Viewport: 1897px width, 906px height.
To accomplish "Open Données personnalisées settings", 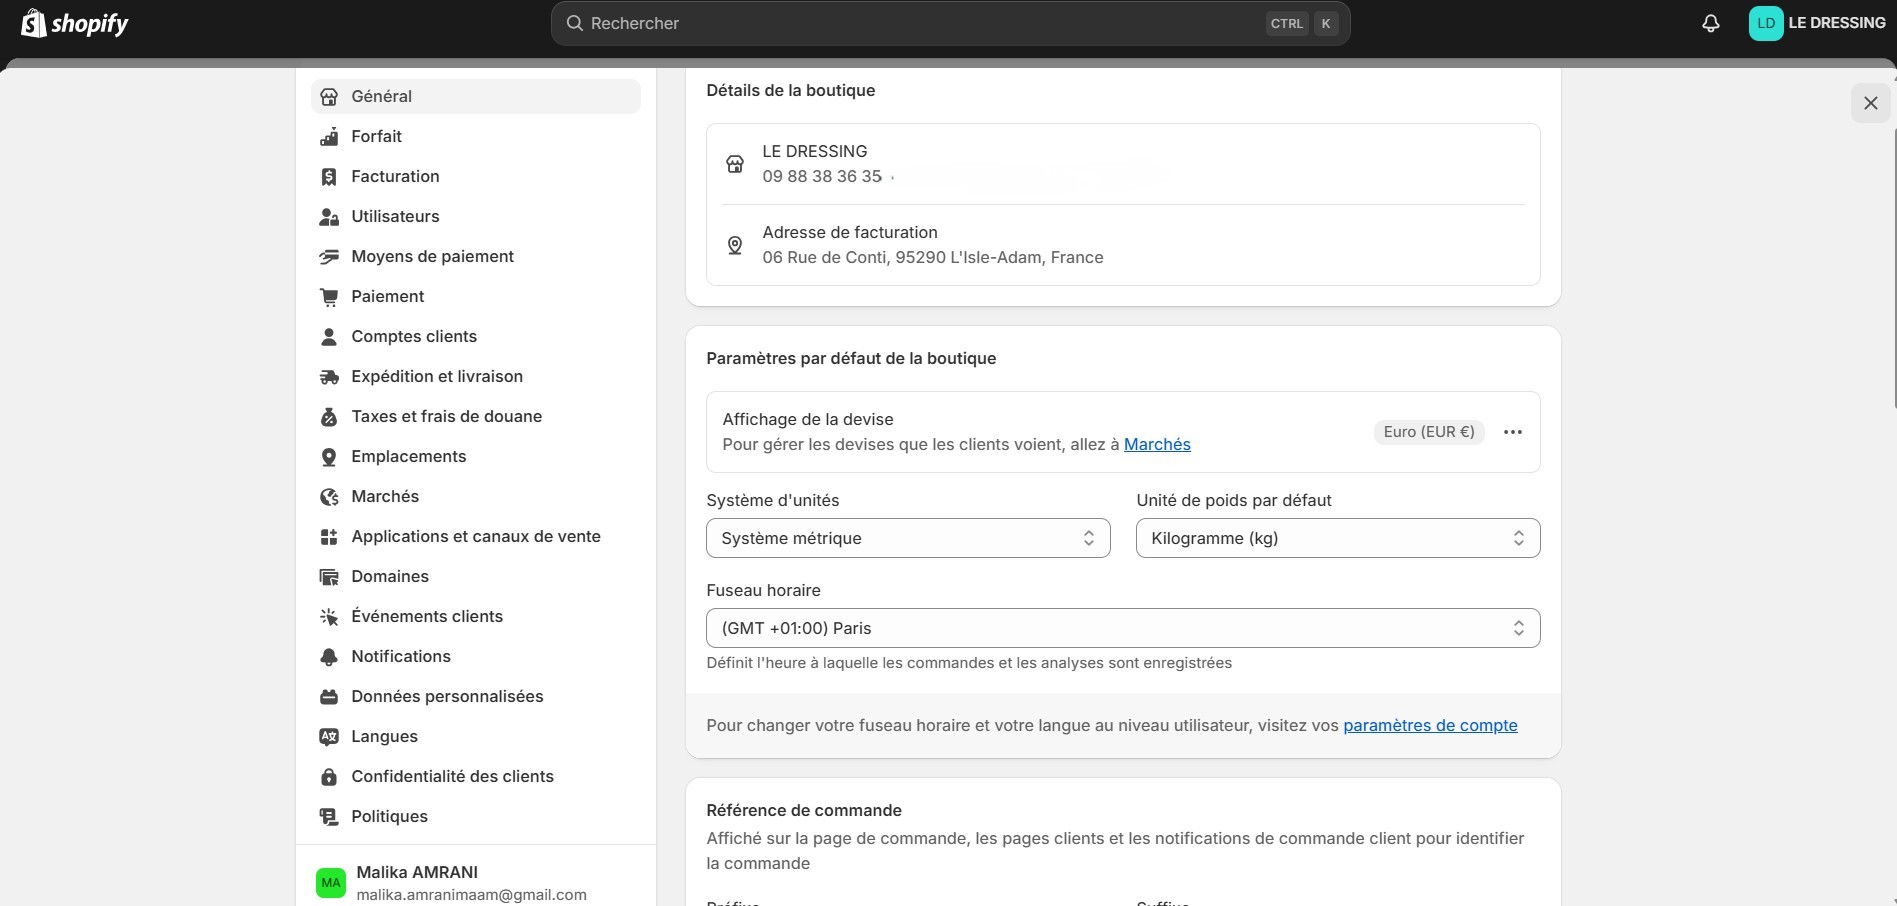I will pyautogui.click(x=476, y=696).
